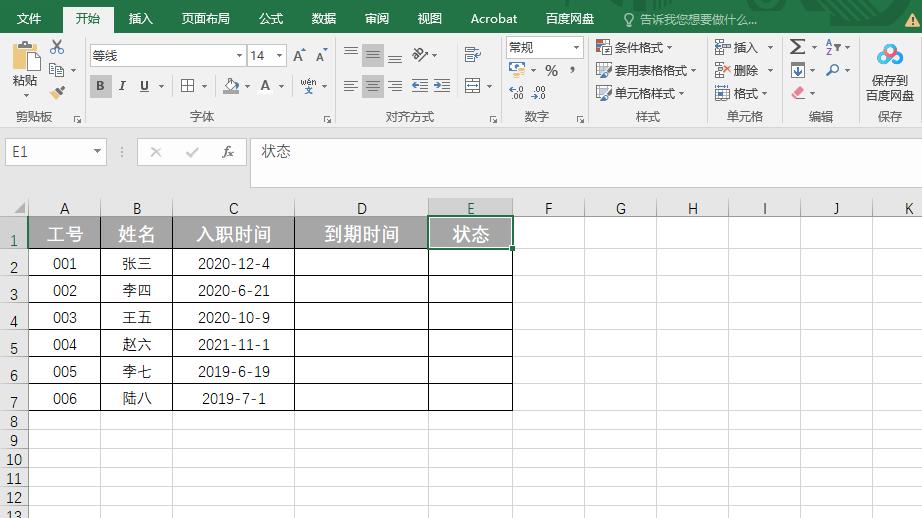This screenshot has width=922, height=518.
Task: Click the Copy icon in clipboard group
Action: tap(56, 70)
